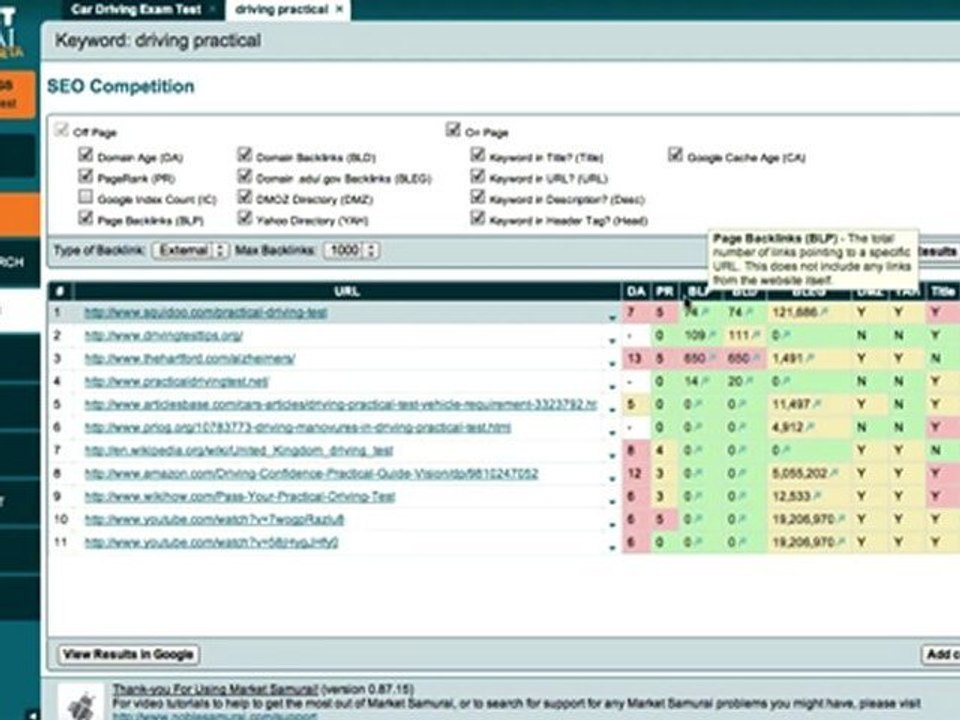Uncheck Domain Age (DA)
Viewport: 960px width, 720px height.
pos(86,155)
